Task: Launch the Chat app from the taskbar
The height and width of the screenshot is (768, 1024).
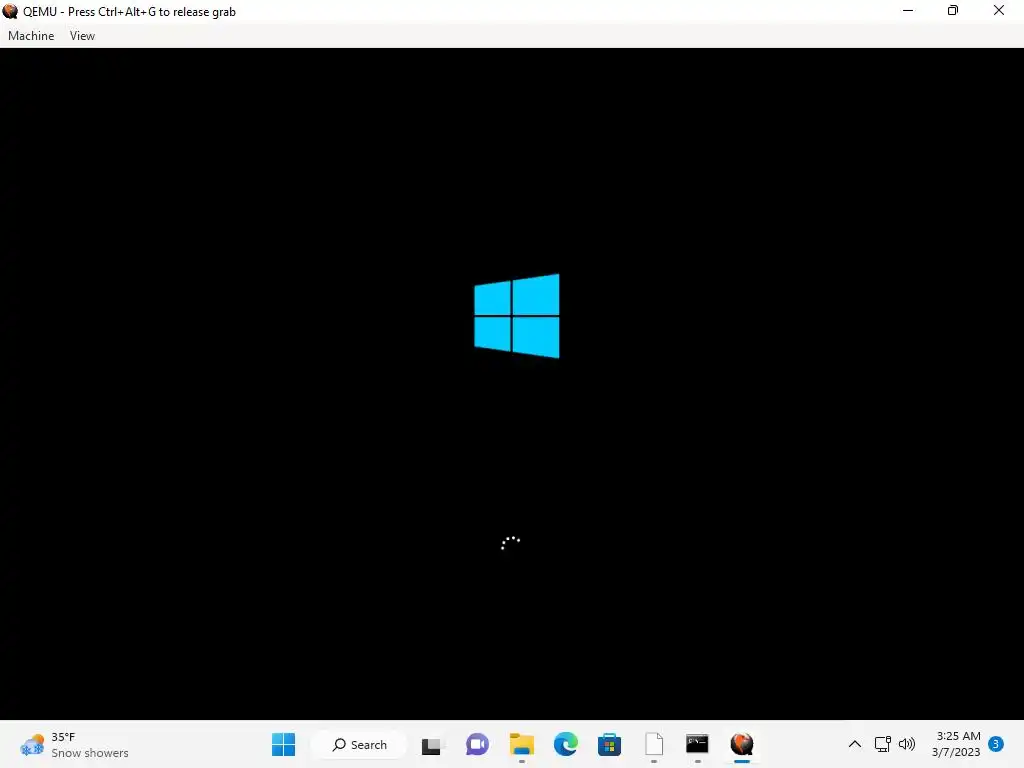Action: click(x=477, y=744)
